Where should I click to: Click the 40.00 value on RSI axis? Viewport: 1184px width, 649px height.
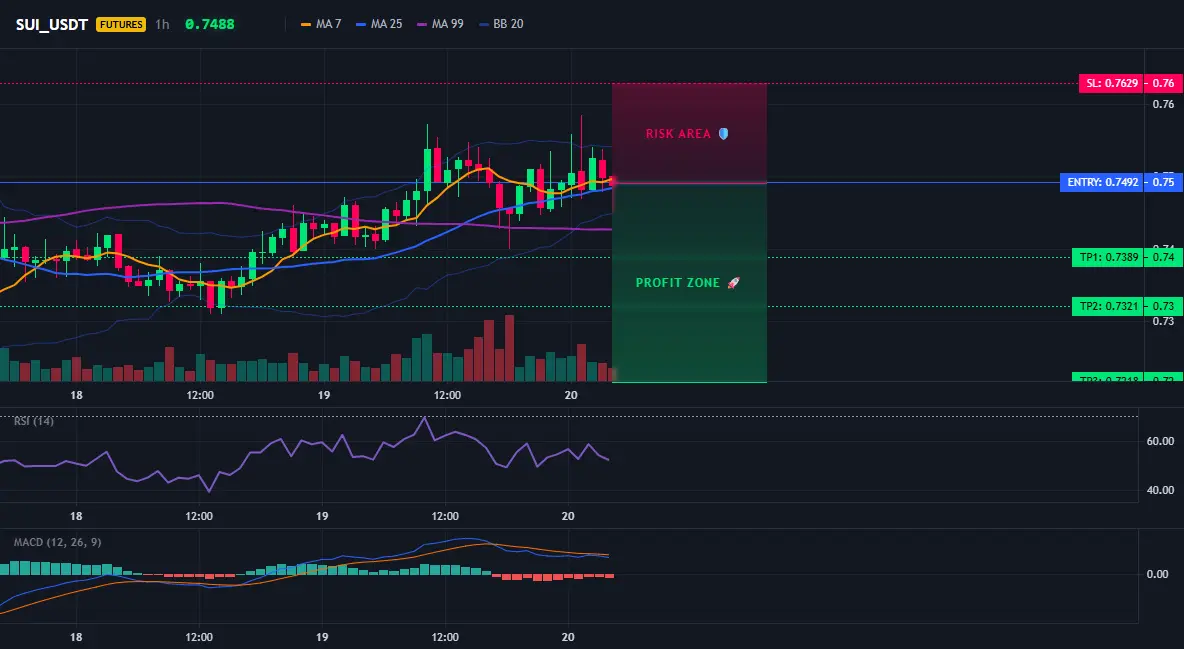click(x=1161, y=490)
